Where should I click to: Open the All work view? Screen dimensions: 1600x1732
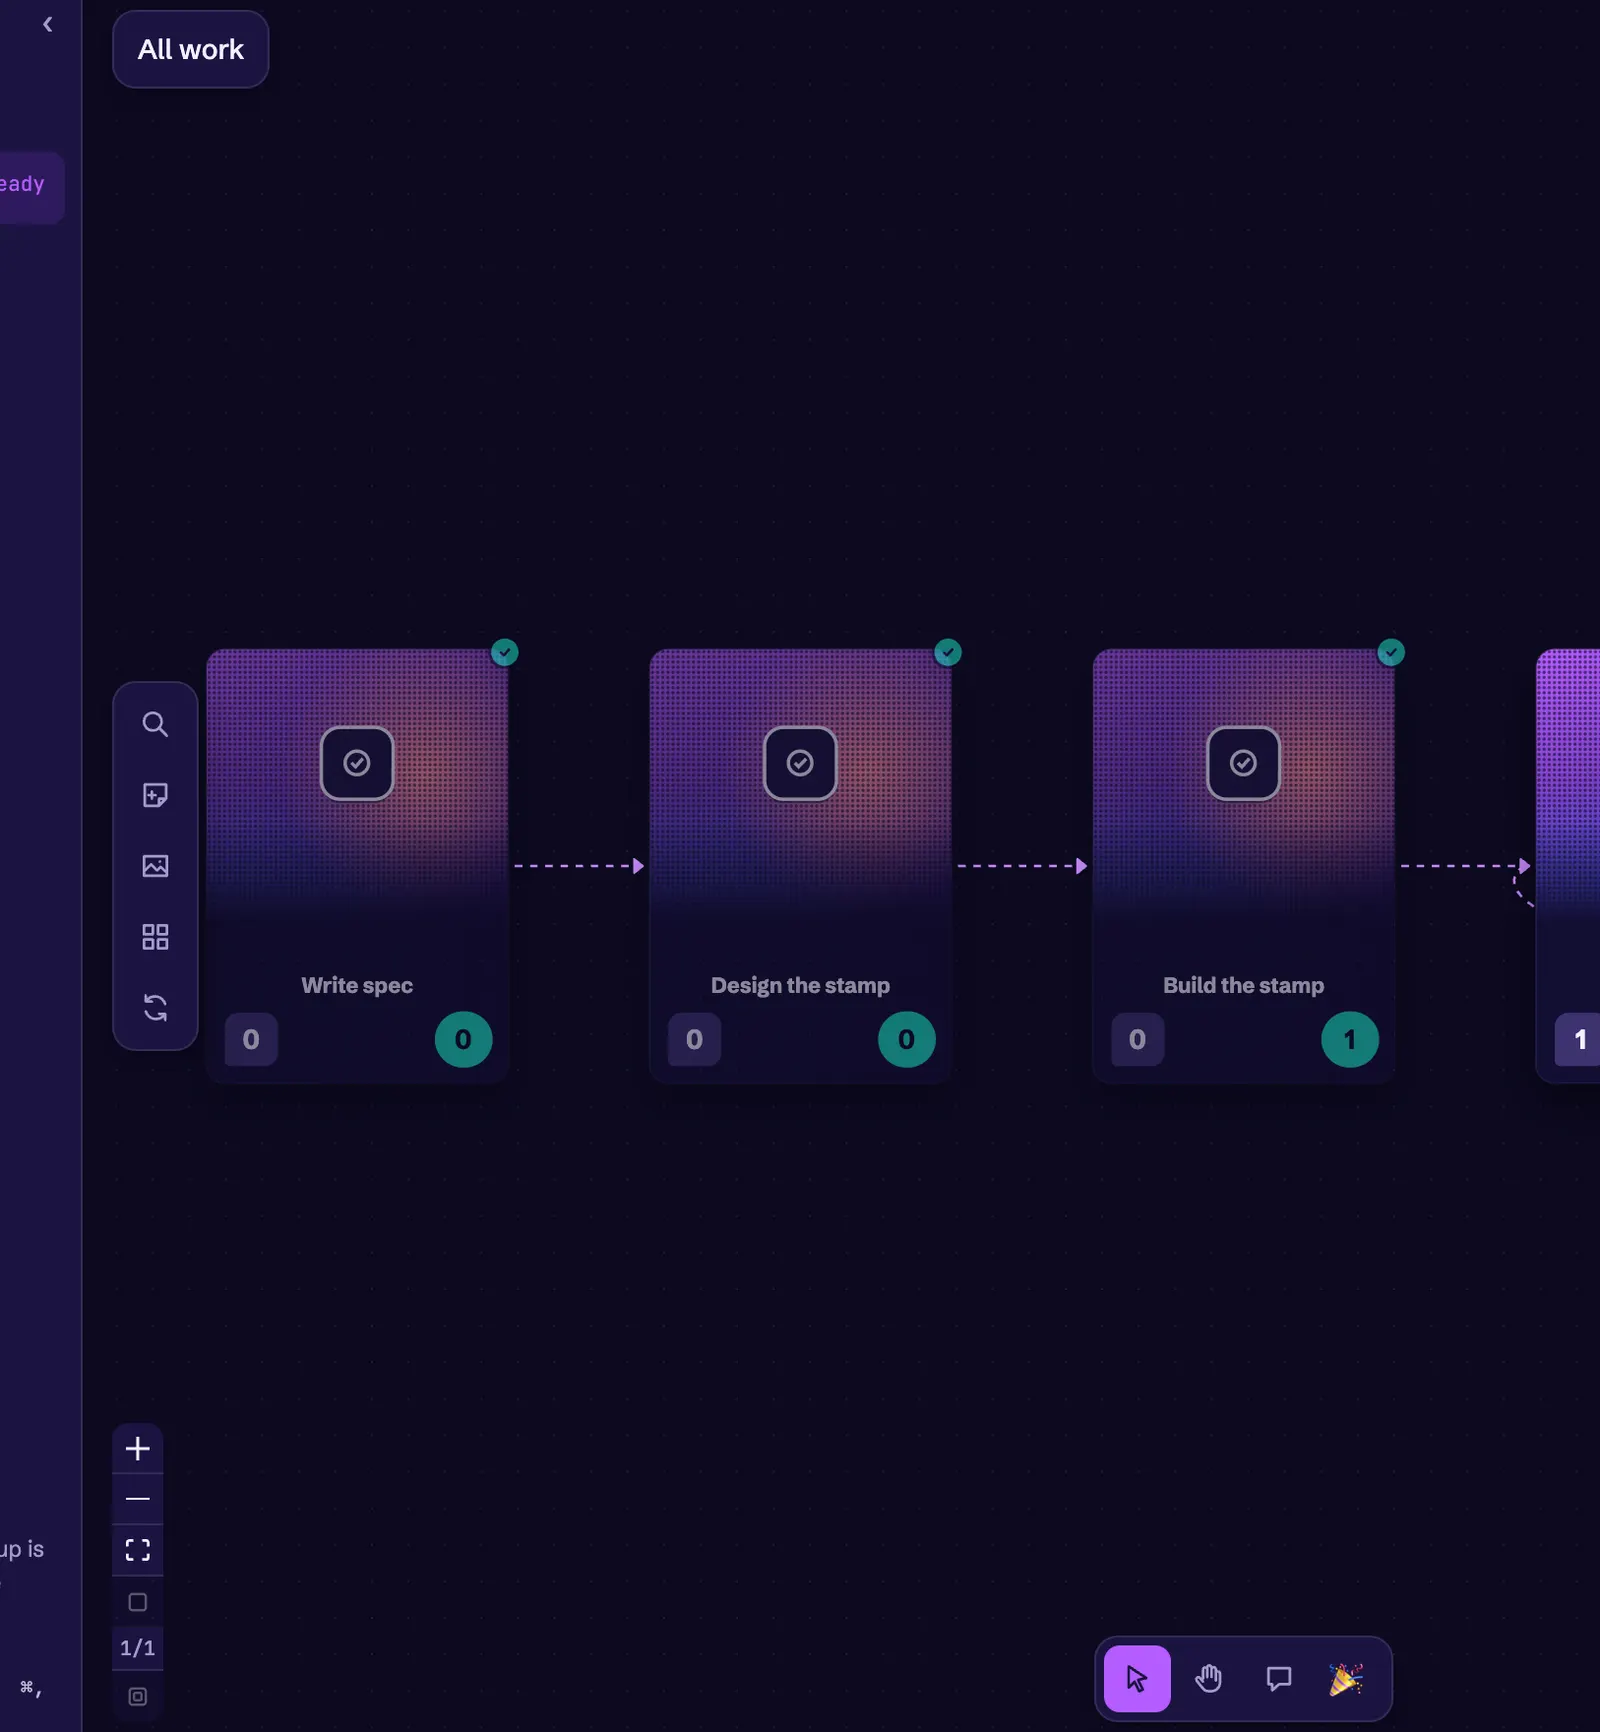[190, 49]
